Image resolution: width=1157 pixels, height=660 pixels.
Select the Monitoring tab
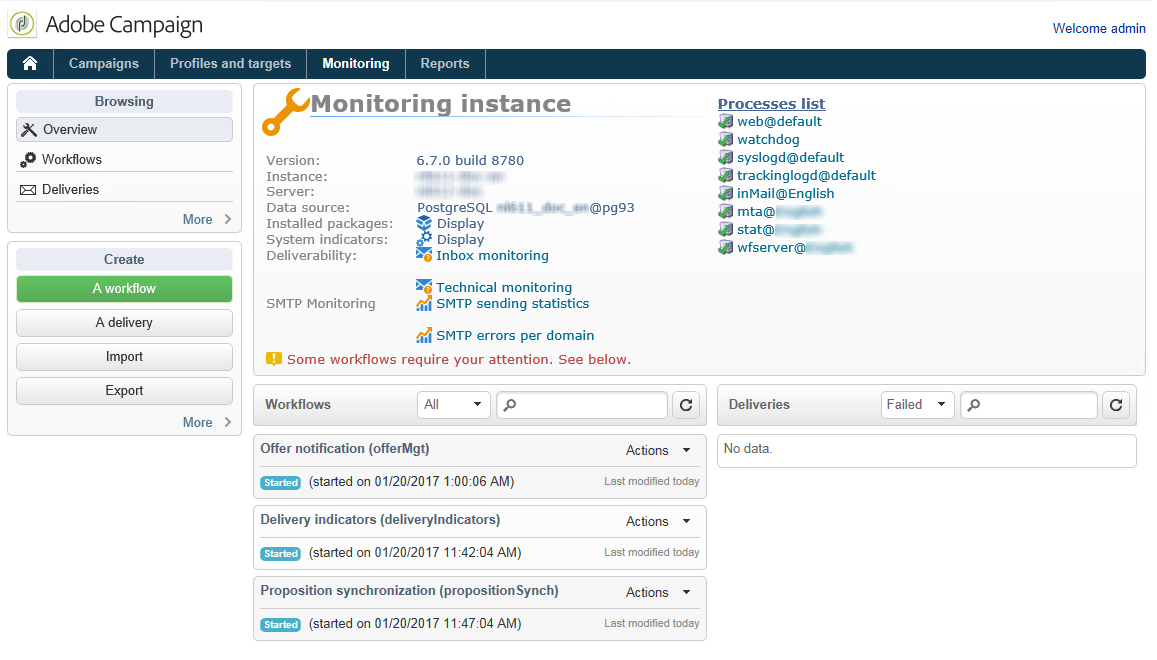click(x=356, y=63)
